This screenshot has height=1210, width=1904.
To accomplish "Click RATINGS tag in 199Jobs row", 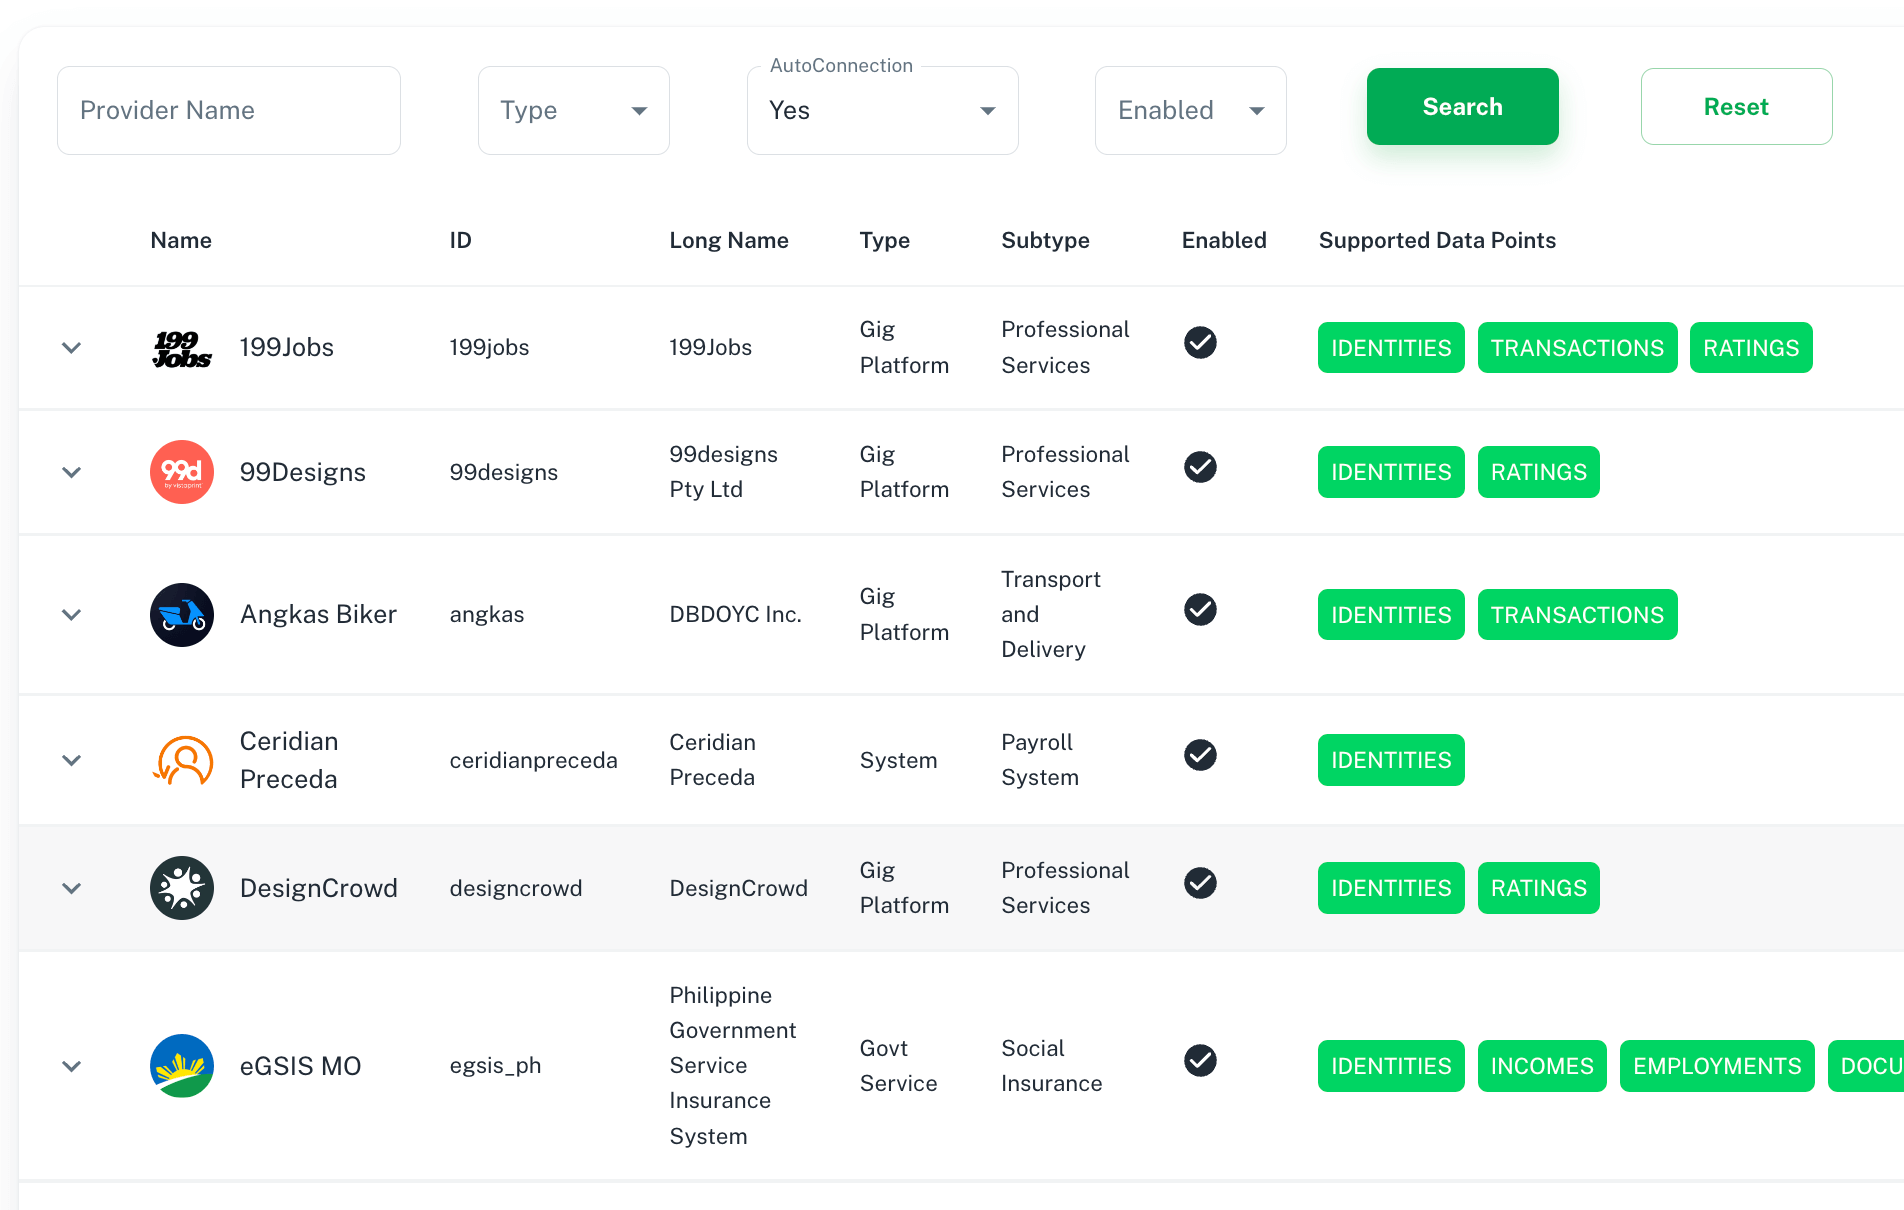I will click(x=1751, y=348).
